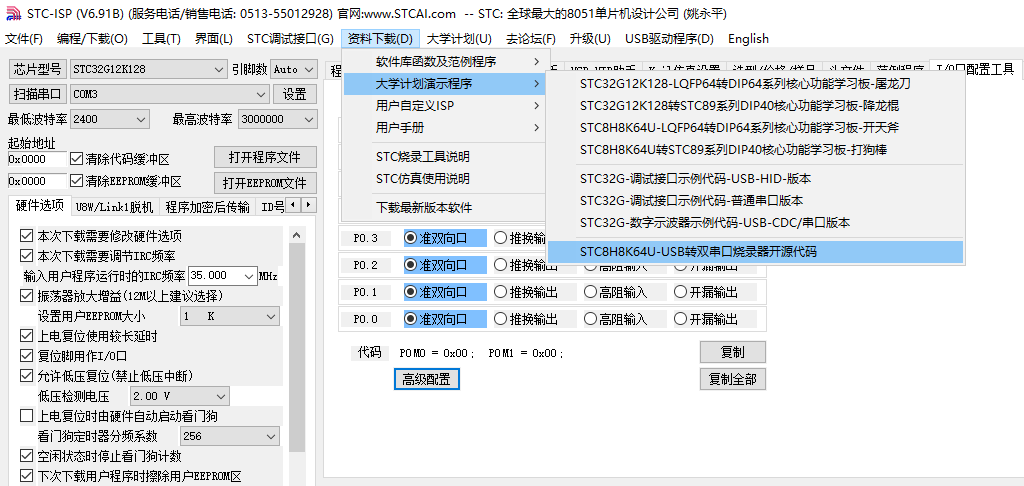1024x486 pixels.
Task: Expand 用户手册 submenu
Action: [446, 127]
